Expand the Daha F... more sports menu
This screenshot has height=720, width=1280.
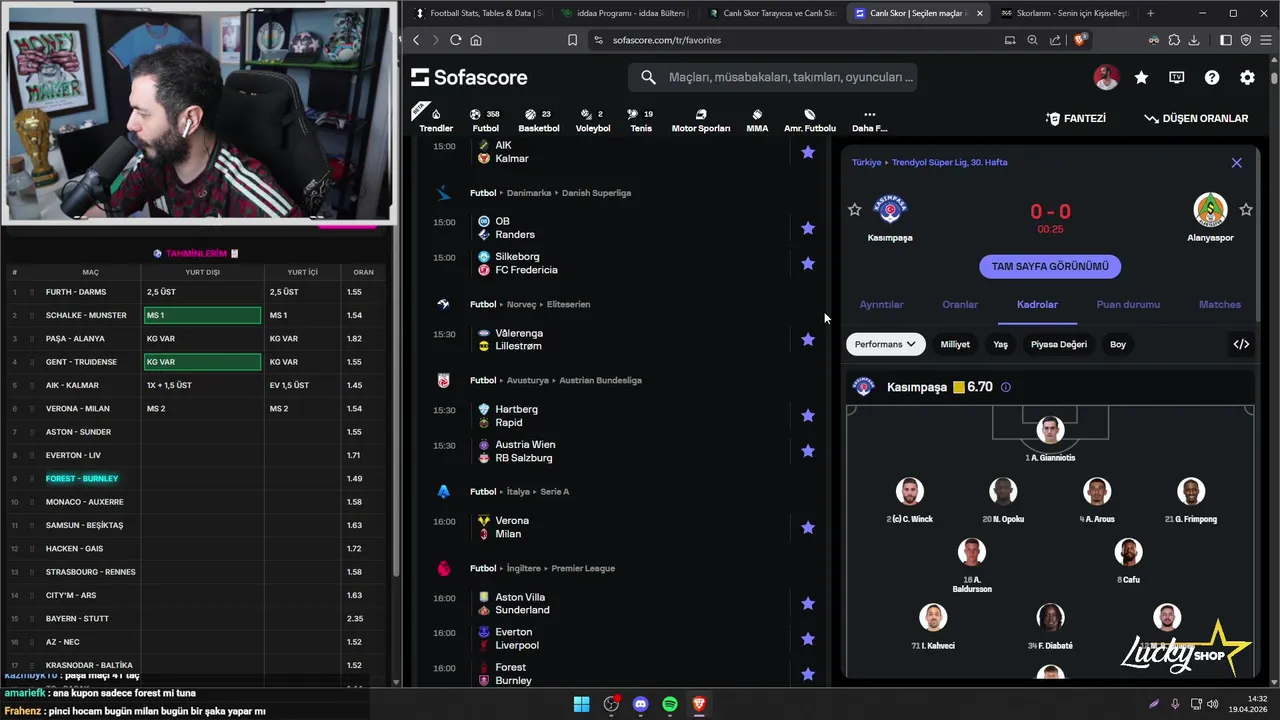tap(869, 120)
